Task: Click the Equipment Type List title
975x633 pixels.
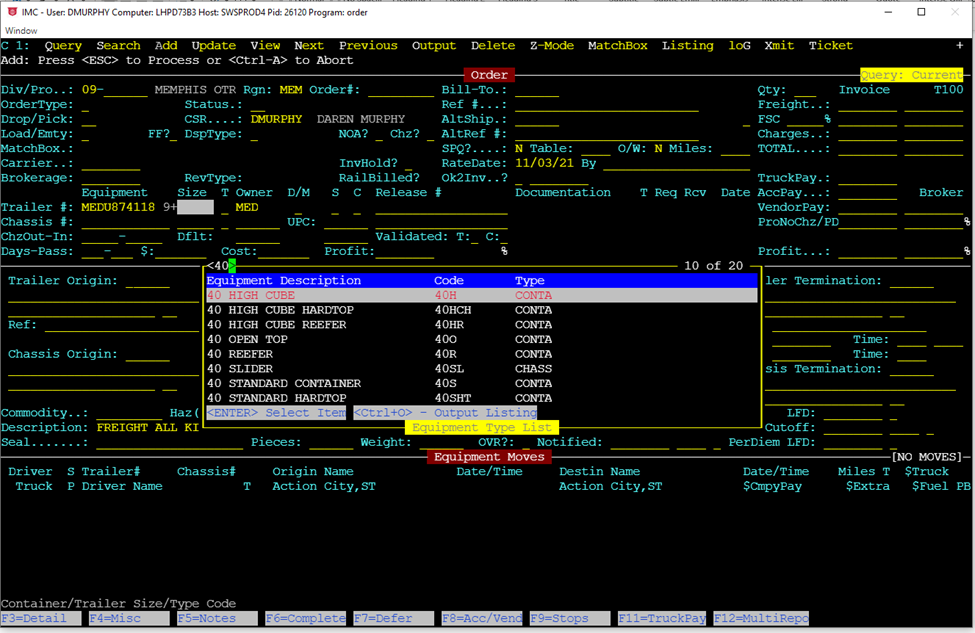Action: point(482,427)
